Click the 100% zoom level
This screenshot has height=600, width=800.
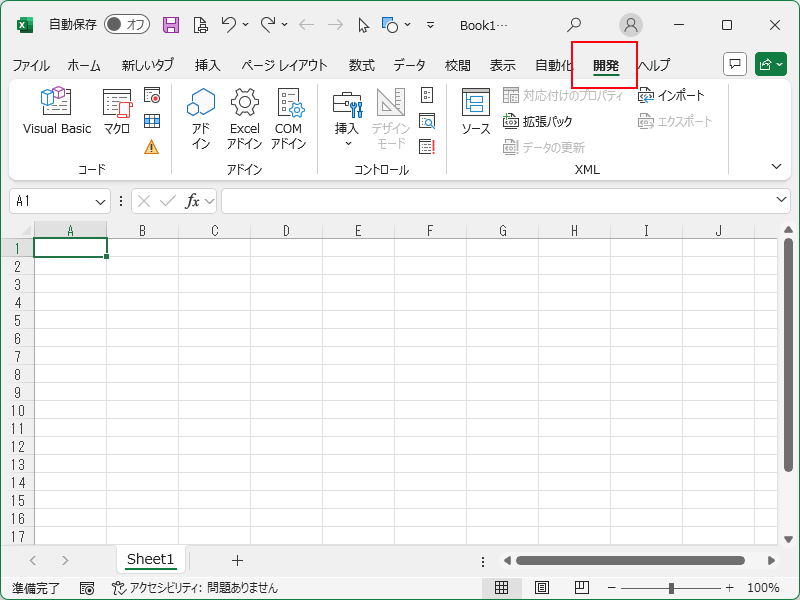[763, 588]
